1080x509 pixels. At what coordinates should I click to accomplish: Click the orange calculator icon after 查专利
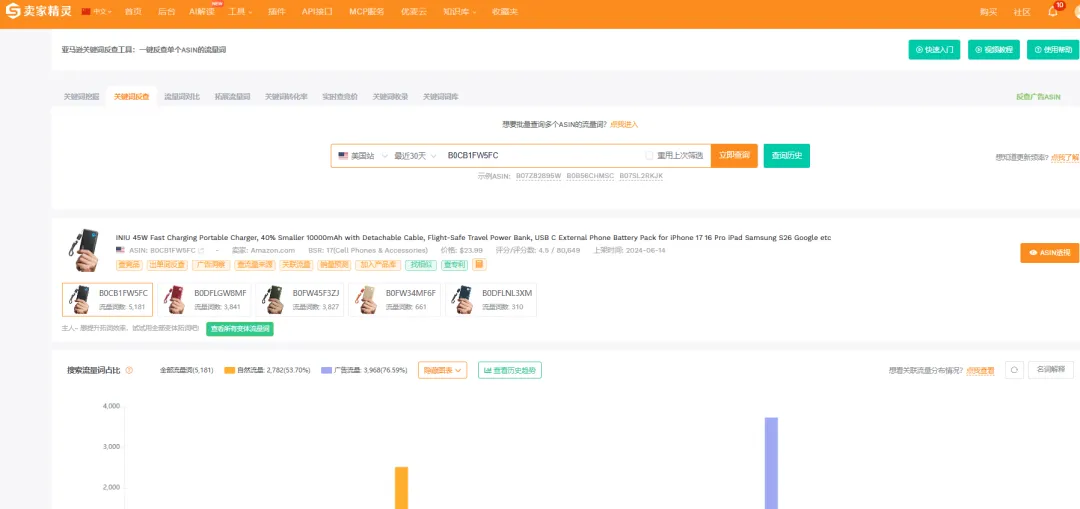479,264
